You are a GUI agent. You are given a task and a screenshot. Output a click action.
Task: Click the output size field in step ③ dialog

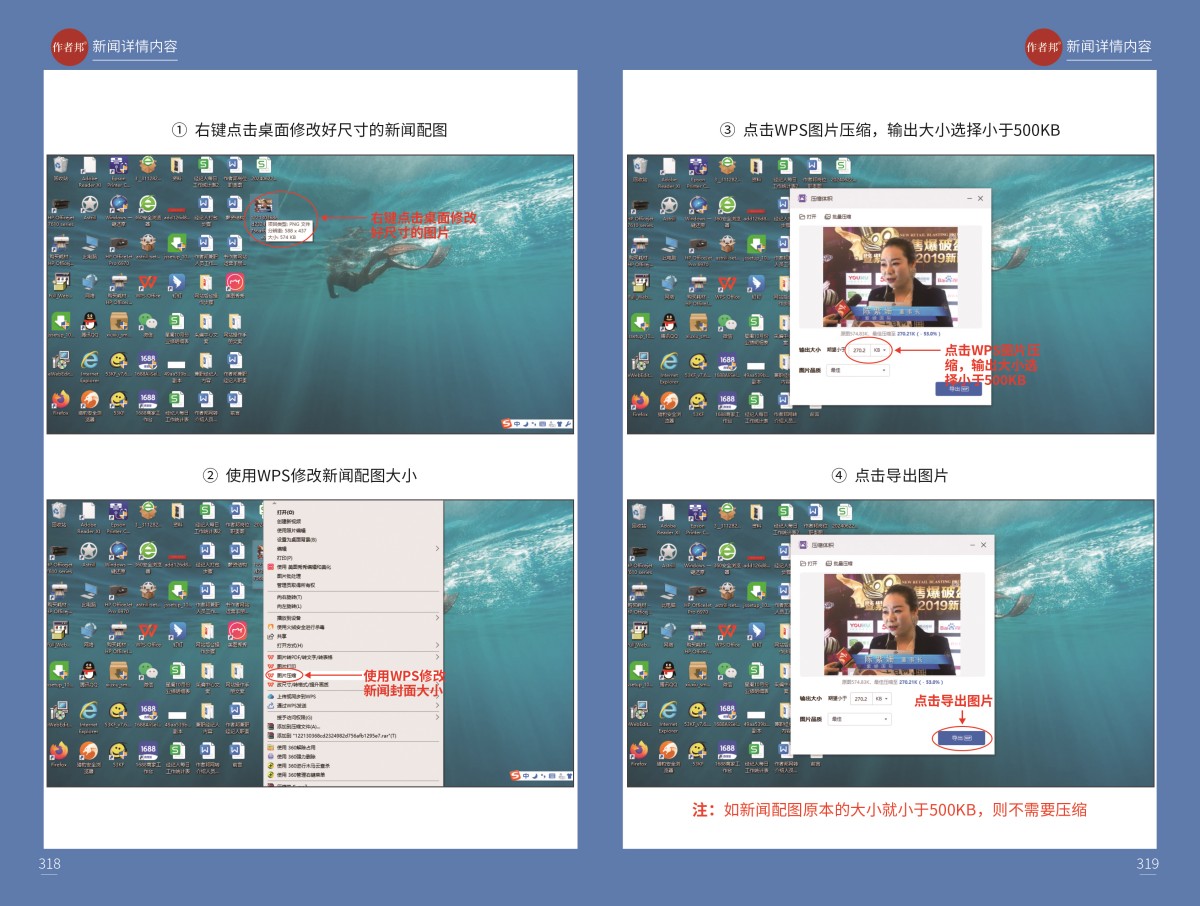[x=860, y=350]
